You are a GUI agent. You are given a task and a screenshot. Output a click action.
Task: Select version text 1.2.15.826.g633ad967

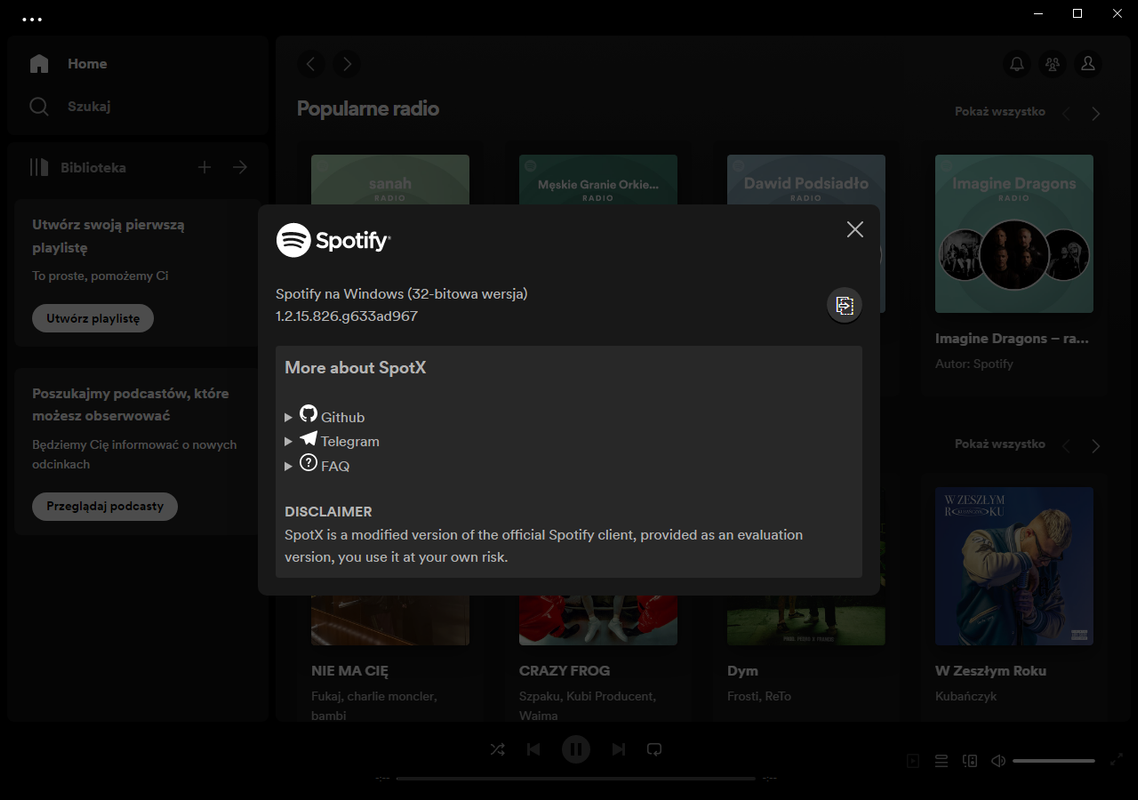coord(346,317)
